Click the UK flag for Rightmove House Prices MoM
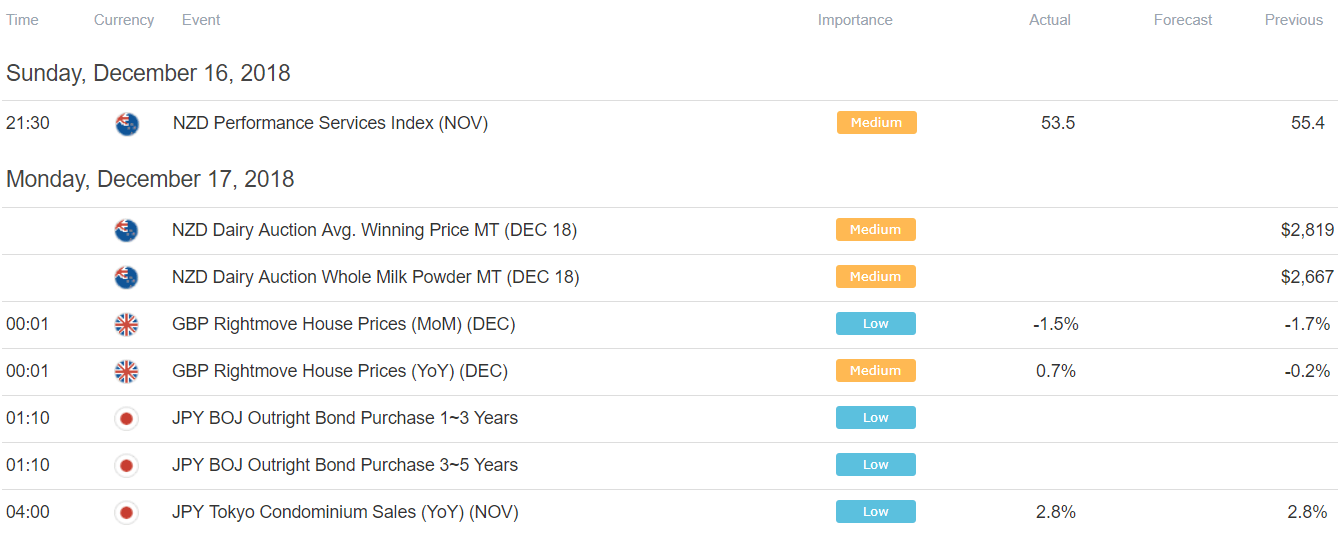This screenshot has width=1338, height=533. click(126, 324)
